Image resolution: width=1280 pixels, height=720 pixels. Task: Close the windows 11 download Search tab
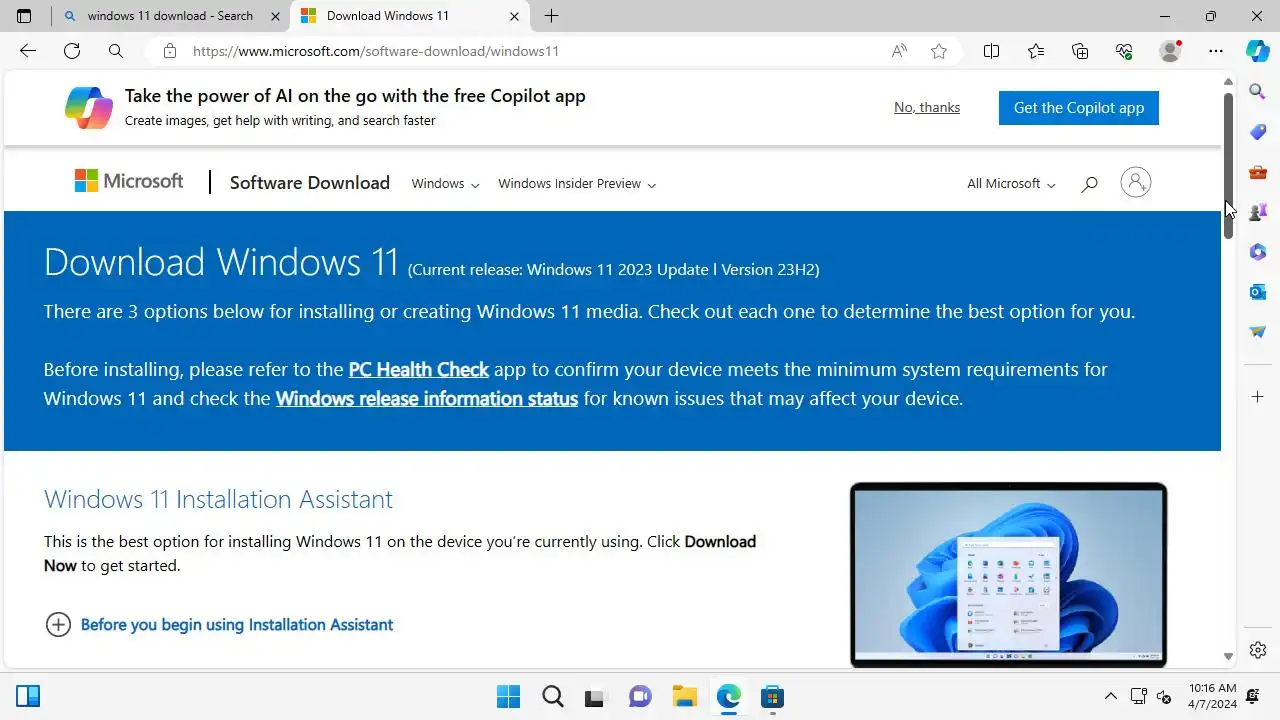click(x=276, y=16)
